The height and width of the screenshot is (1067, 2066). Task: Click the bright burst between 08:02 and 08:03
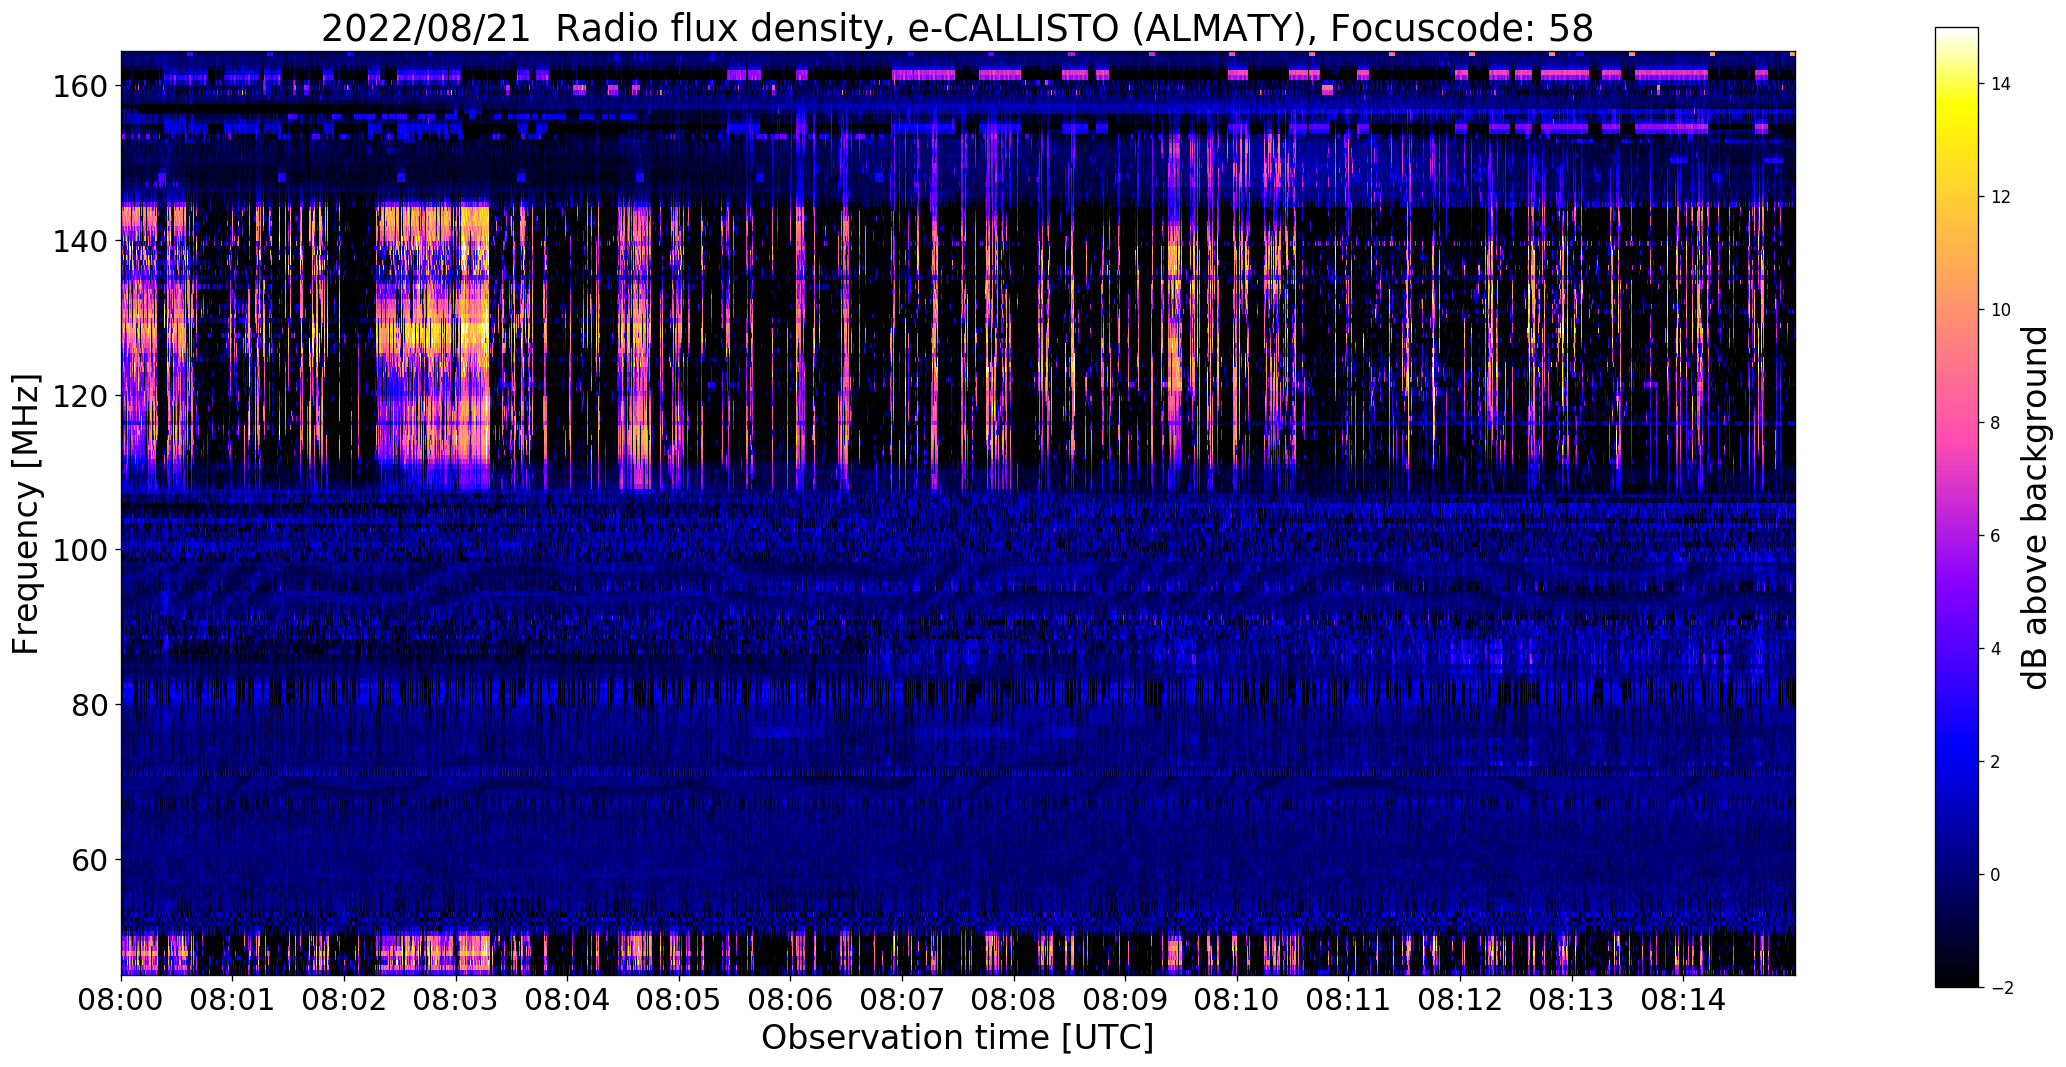(x=433, y=347)
